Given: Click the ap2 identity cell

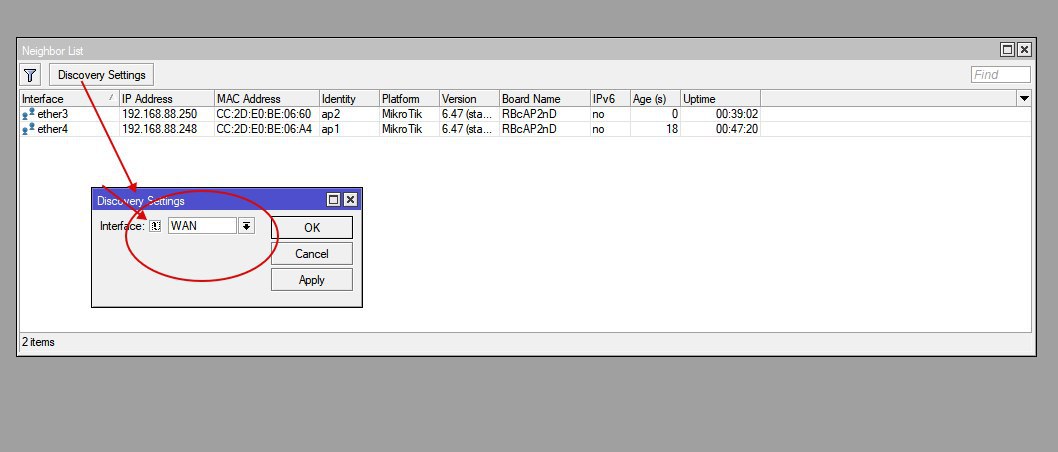Looking at the screenshot, I should tap(330, 114).
